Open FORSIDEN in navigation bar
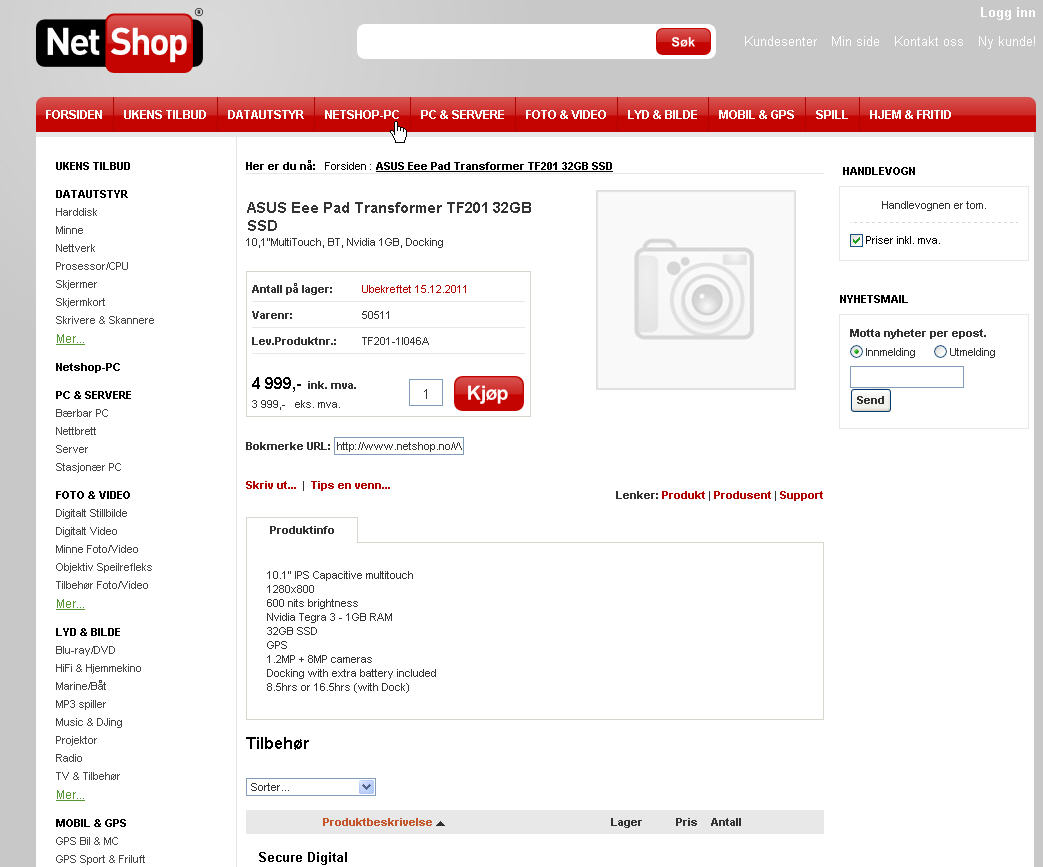The height and width of the screenshot is (867, 1043). coord(74,114)
